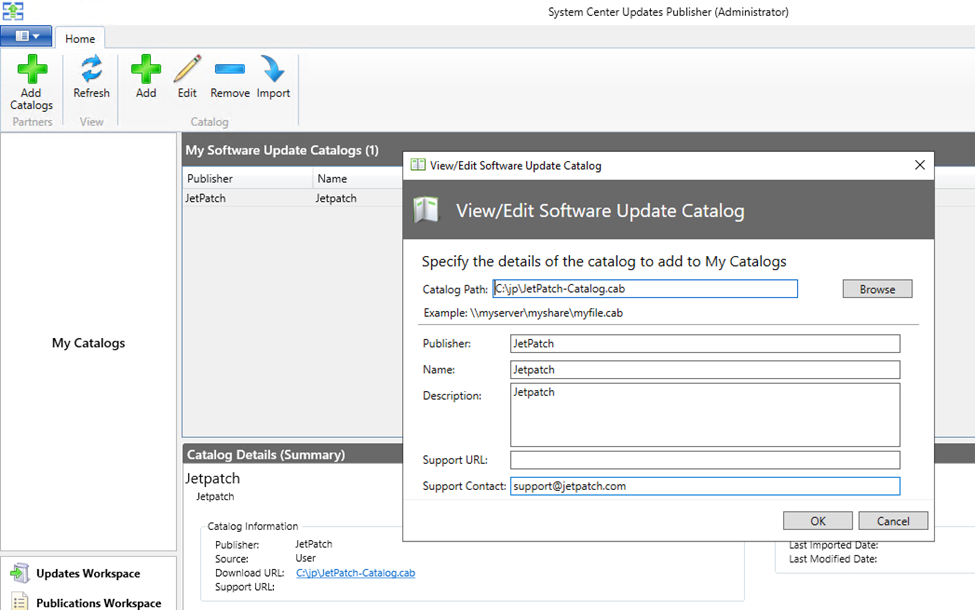Click the Browse button
The height and width of the screenshot is (610, 975).
click(x=877, y=289)
